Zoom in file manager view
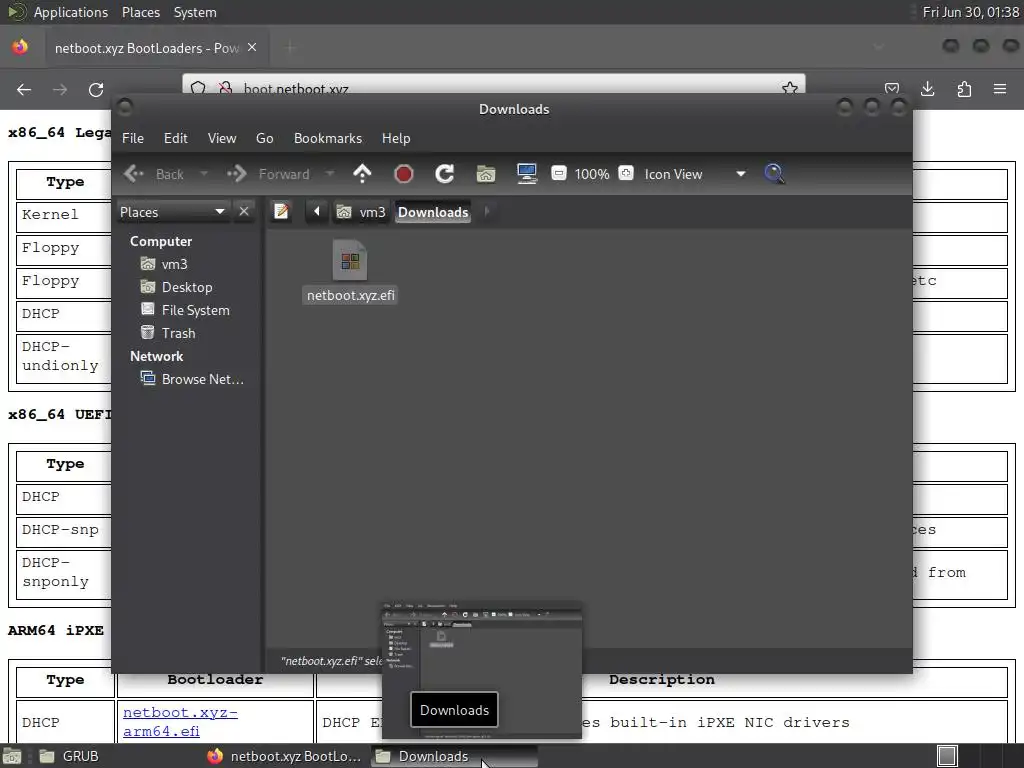The height and width of the screenshot is (768, 1024). pos(626,173)
